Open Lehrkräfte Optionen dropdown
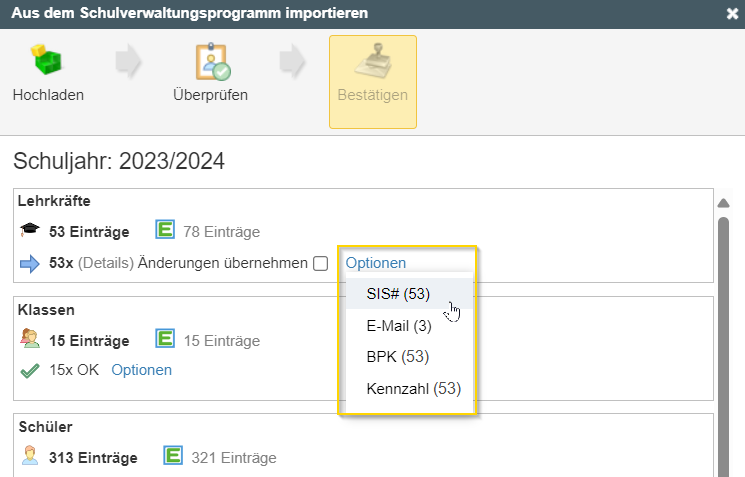 (375, 263)
